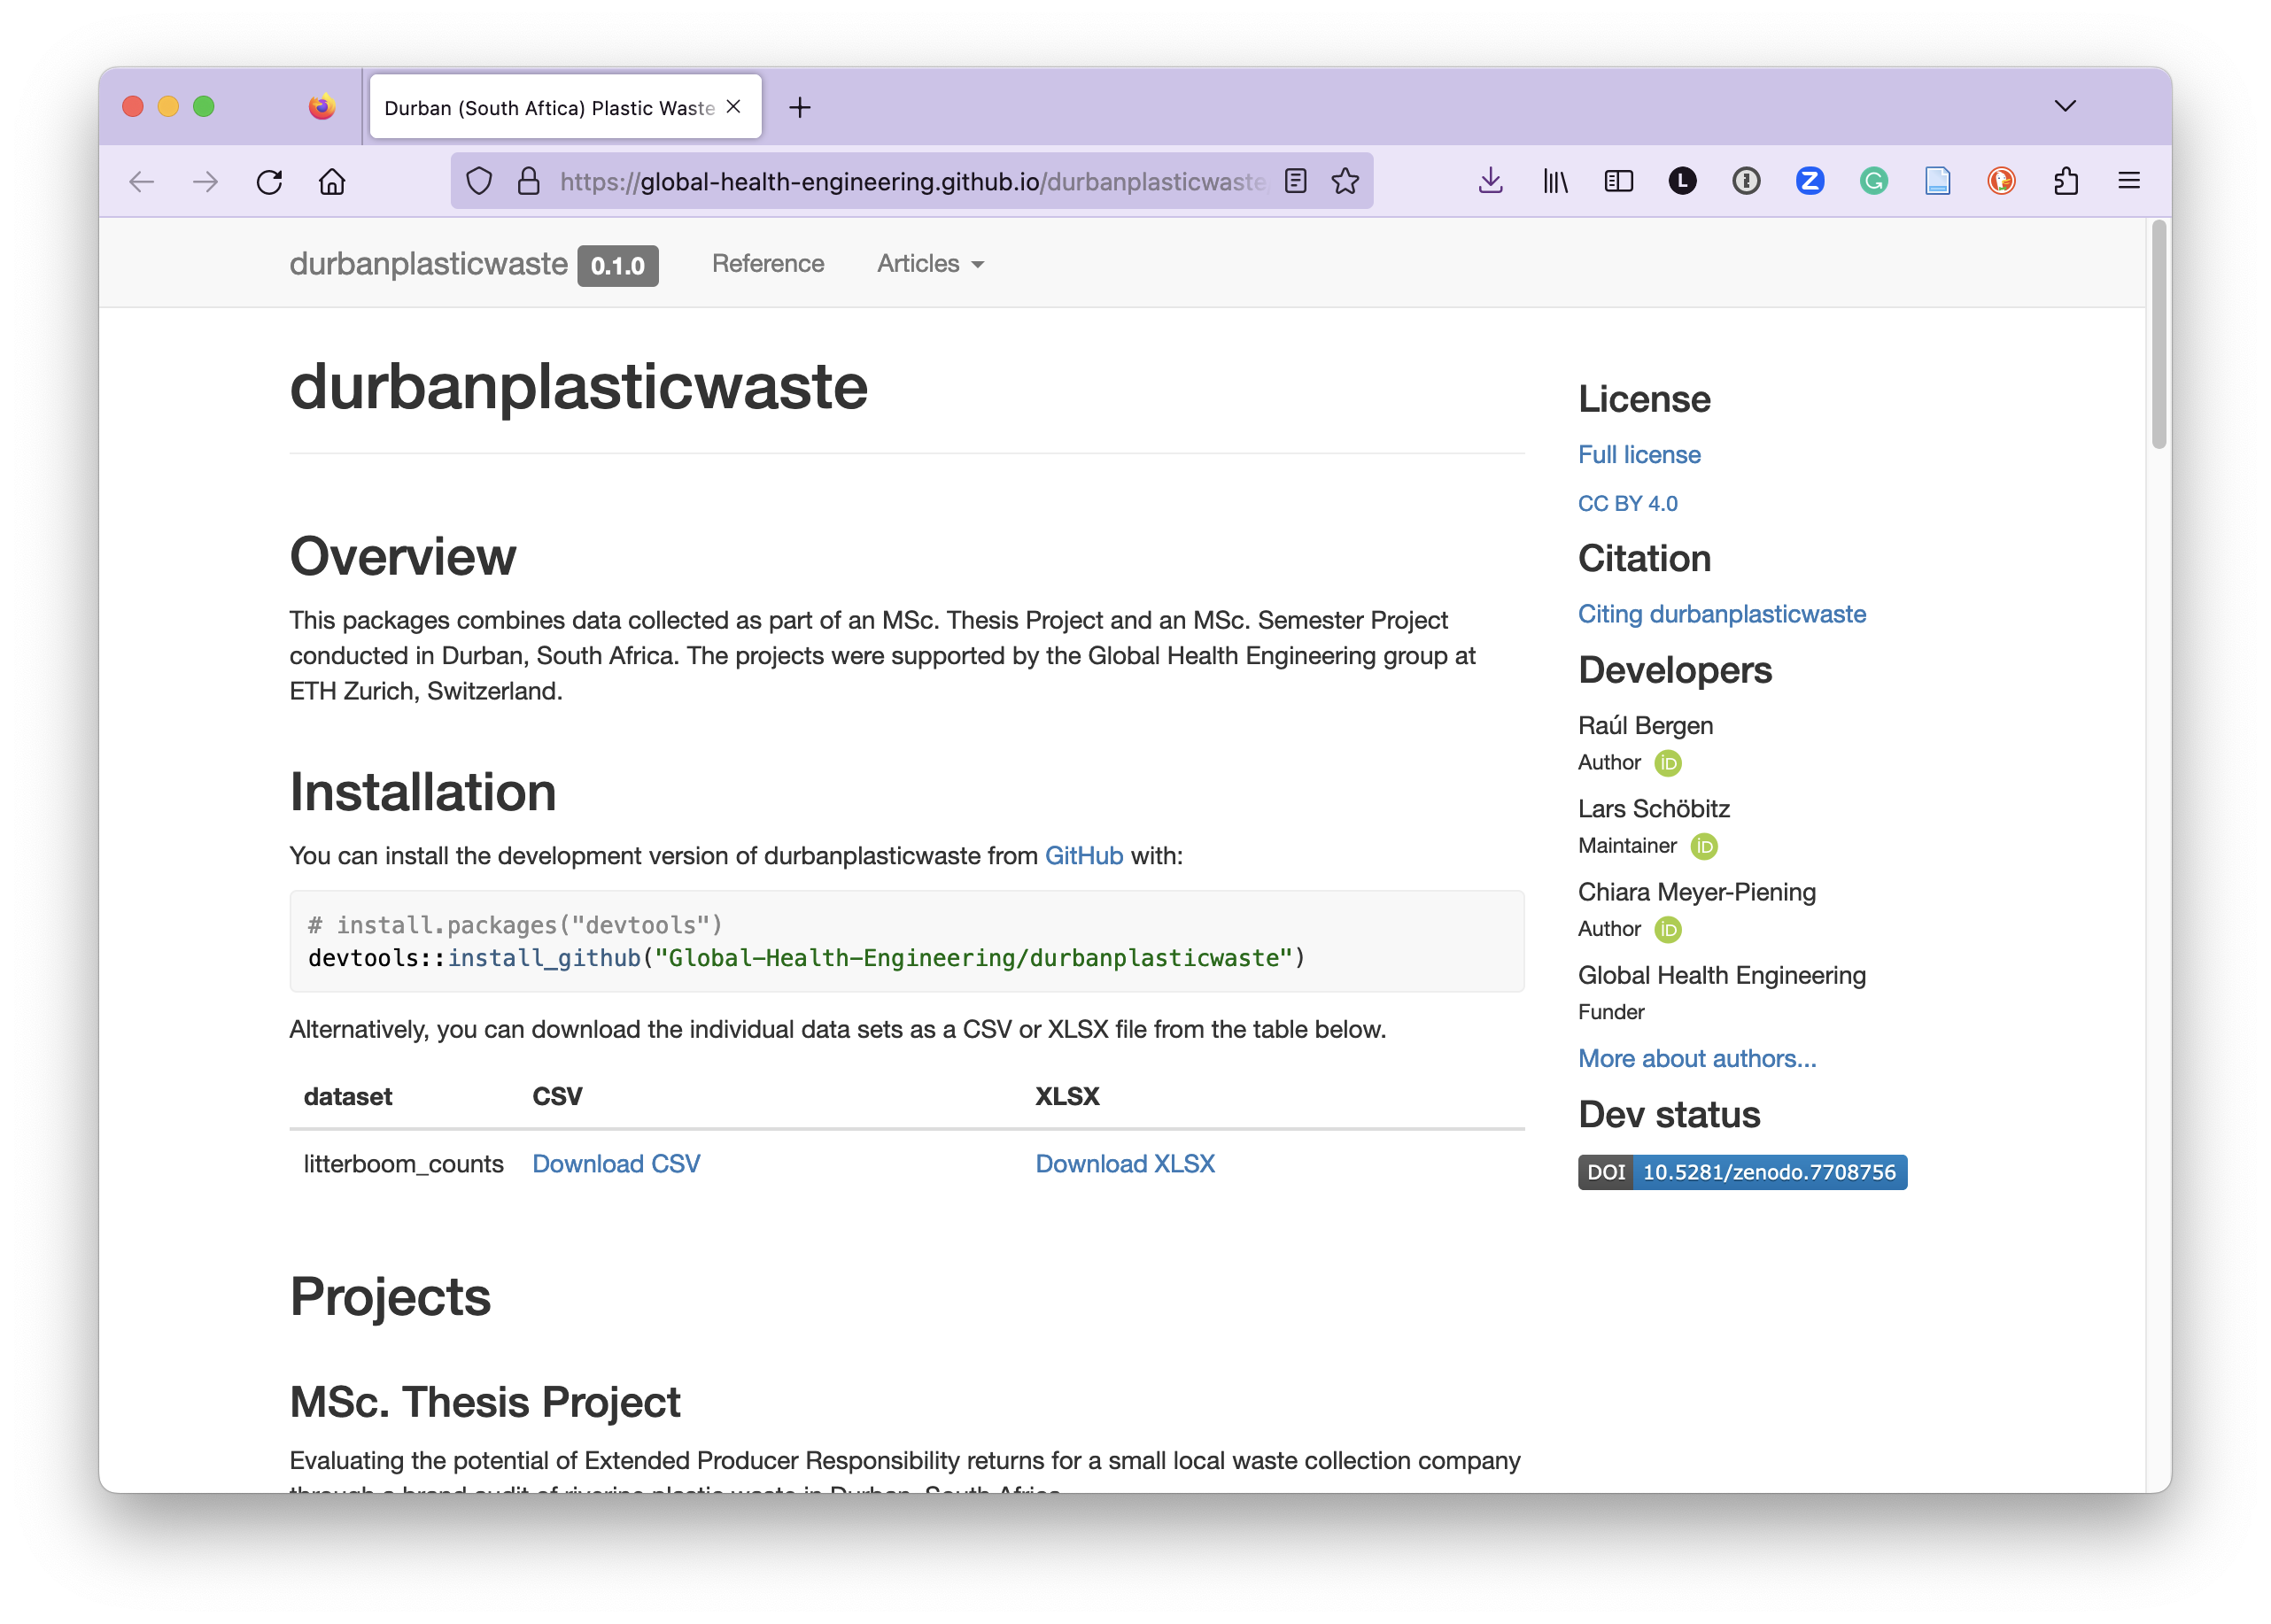Toggle Reader View for the page
The image size is (2271, 1624).
[x=1295, y=181]
